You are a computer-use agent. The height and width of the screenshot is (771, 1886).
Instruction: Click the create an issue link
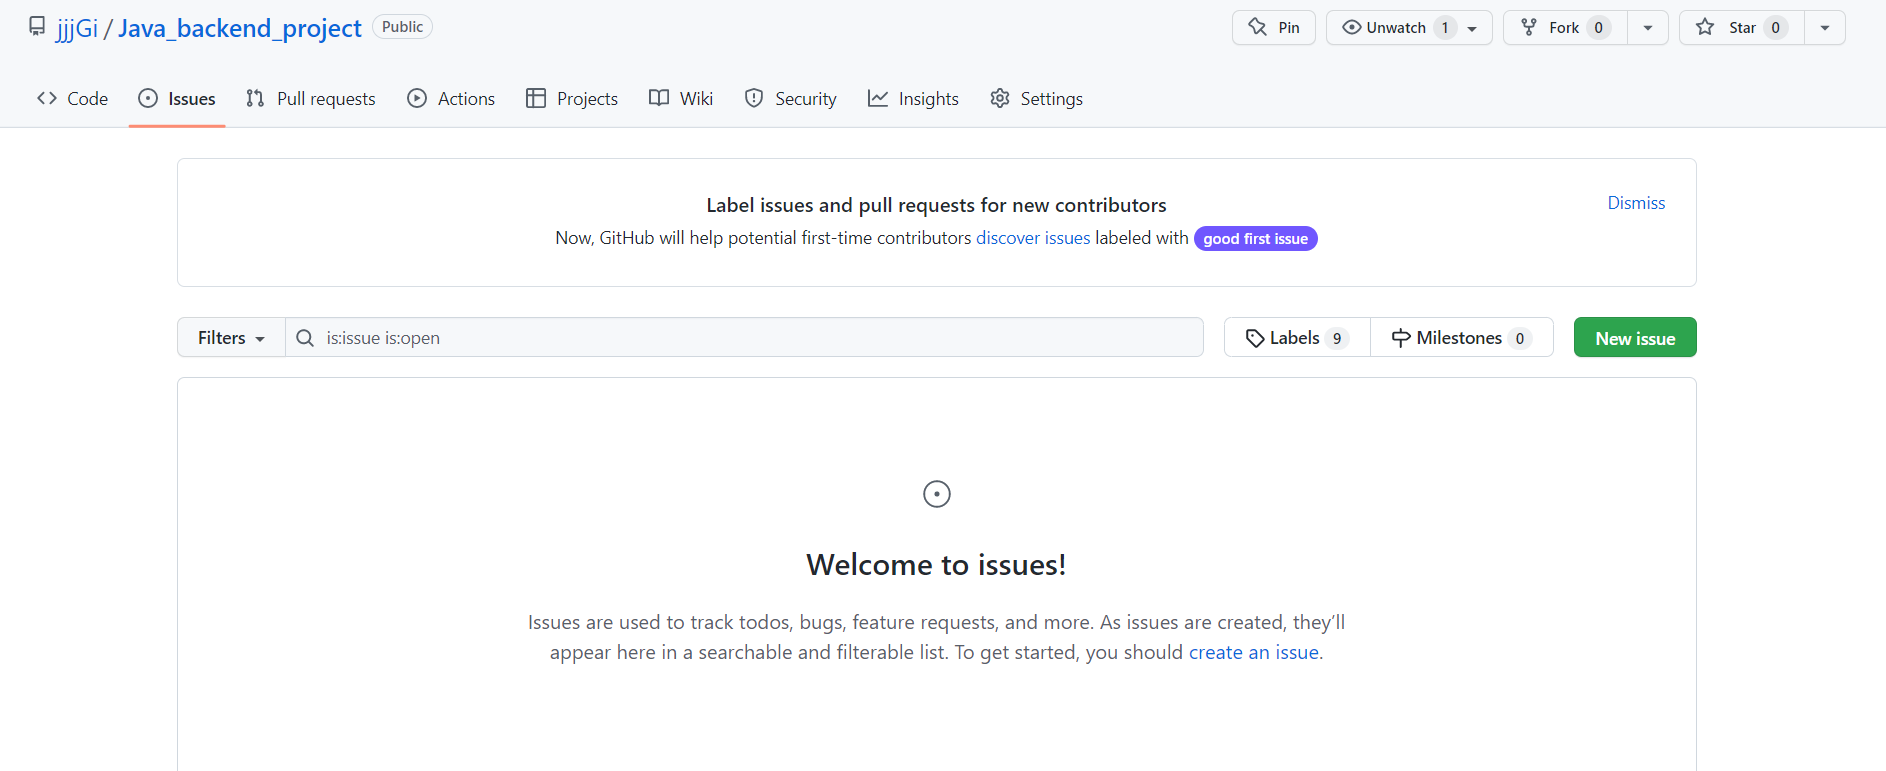pos(1254,652)
